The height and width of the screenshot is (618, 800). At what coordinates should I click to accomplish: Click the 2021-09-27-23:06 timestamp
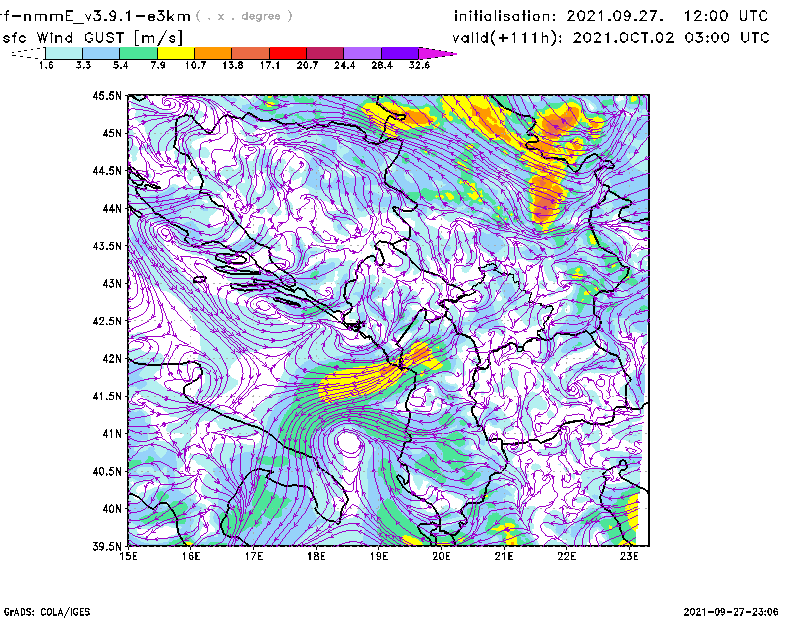pos(731,612)
